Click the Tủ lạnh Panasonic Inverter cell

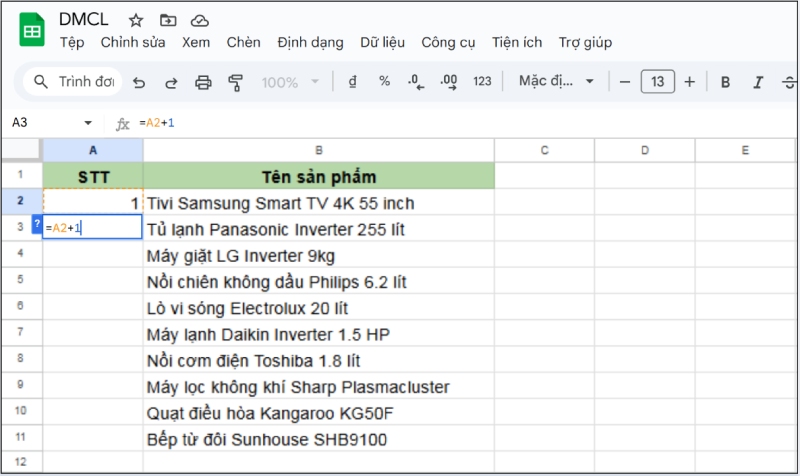coord(319,228)
